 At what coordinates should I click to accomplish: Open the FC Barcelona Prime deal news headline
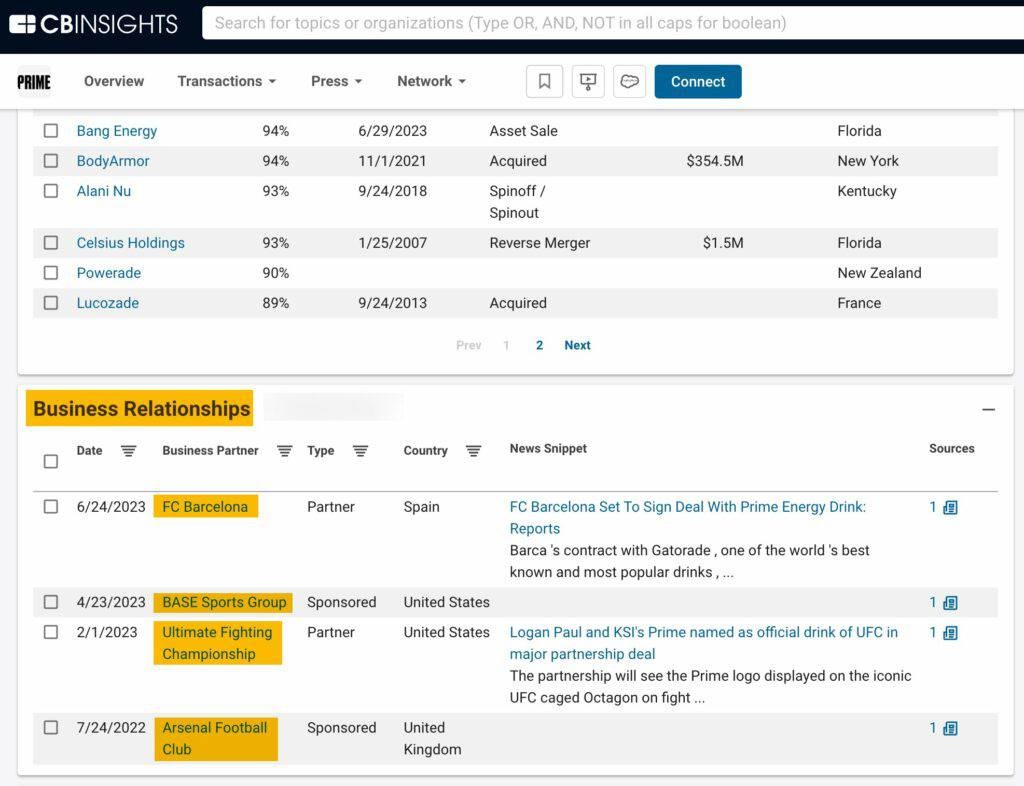[x=688, y=518]
